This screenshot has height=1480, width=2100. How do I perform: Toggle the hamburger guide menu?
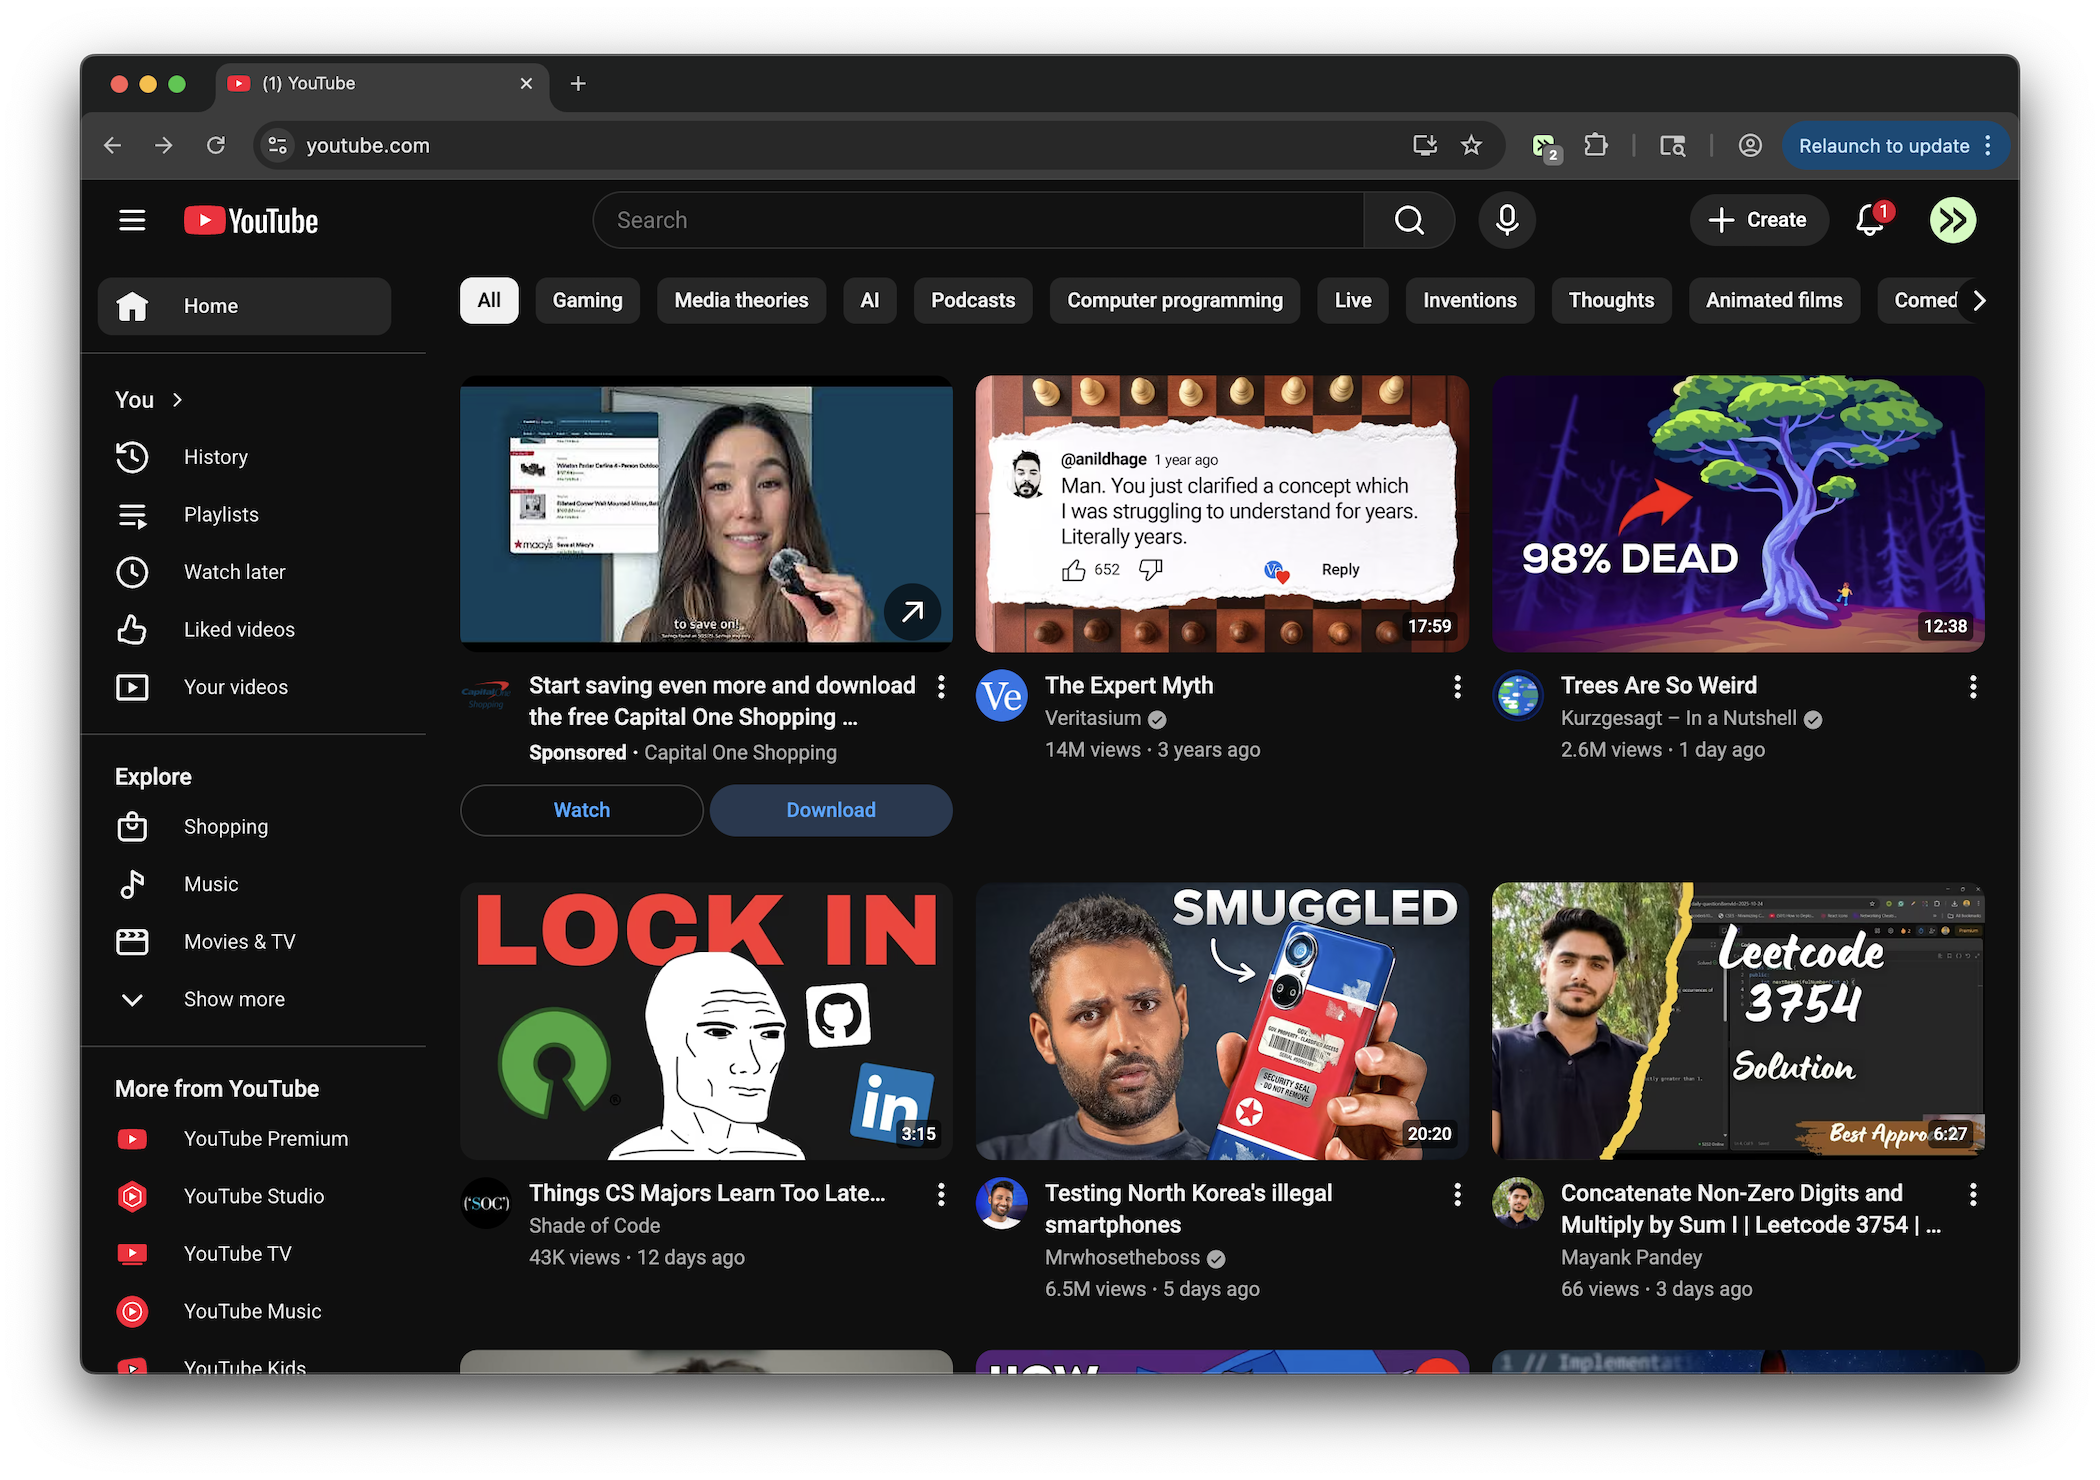point(132,220)
